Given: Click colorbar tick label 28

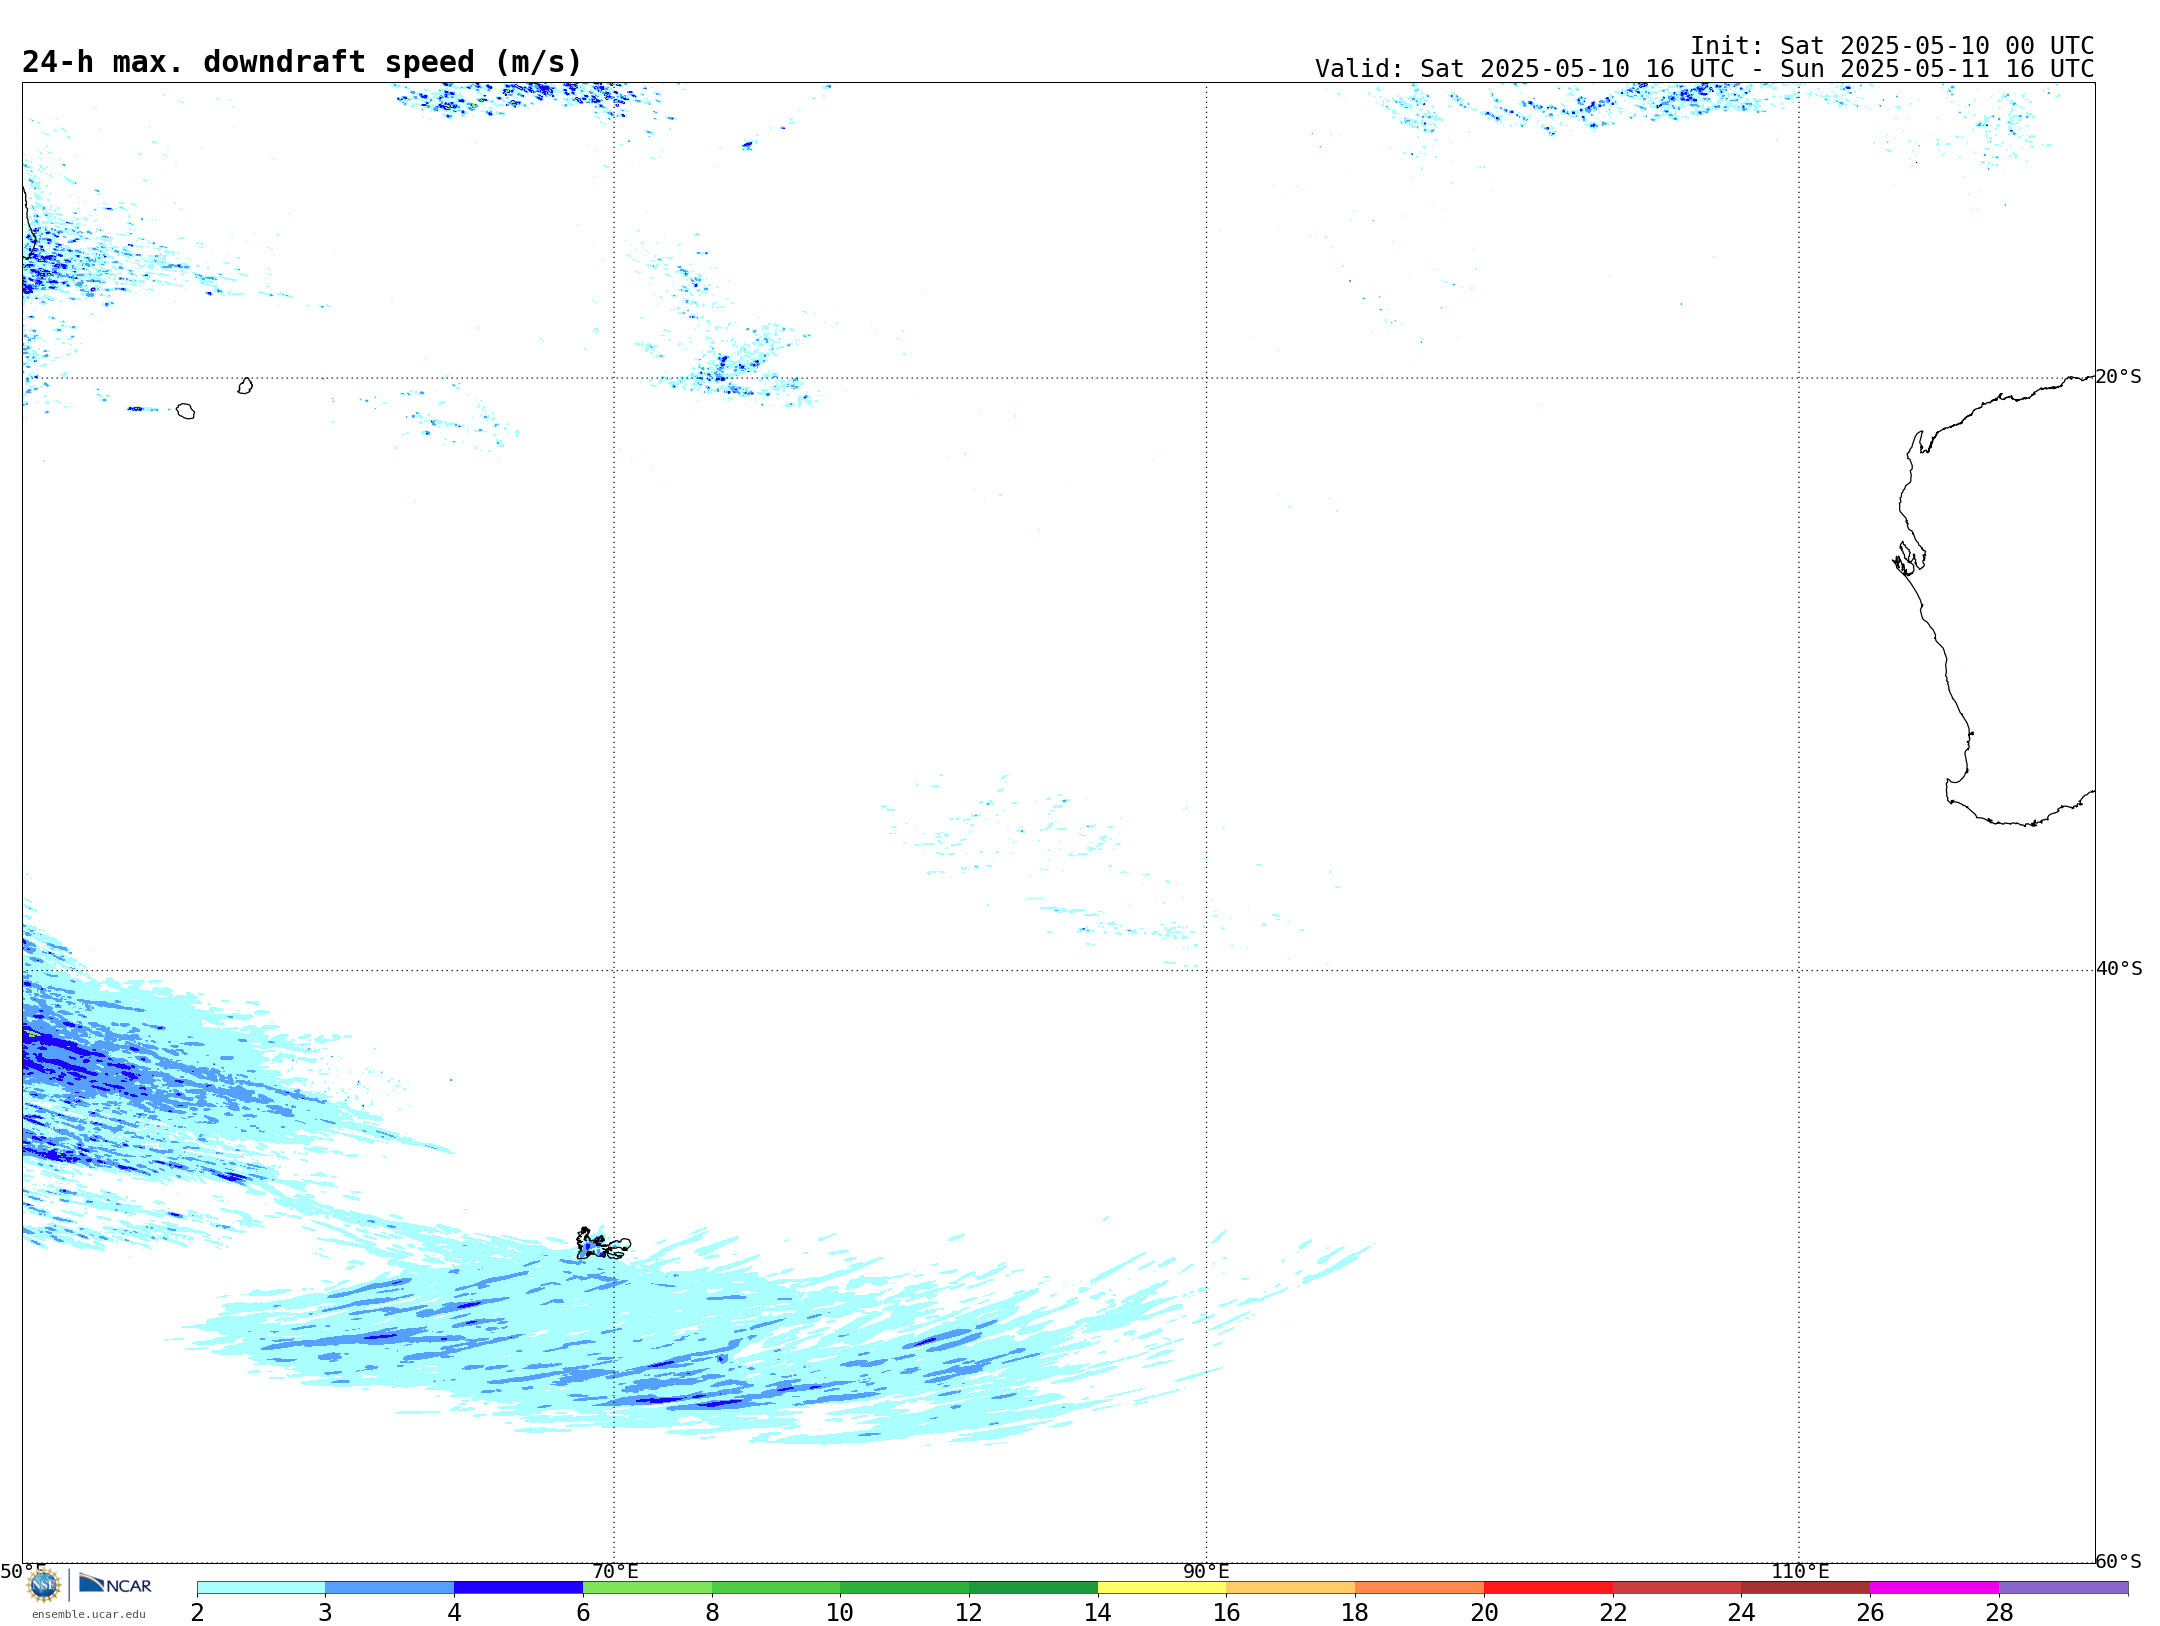Looking at the screenshot, I should point(1999,1612).
